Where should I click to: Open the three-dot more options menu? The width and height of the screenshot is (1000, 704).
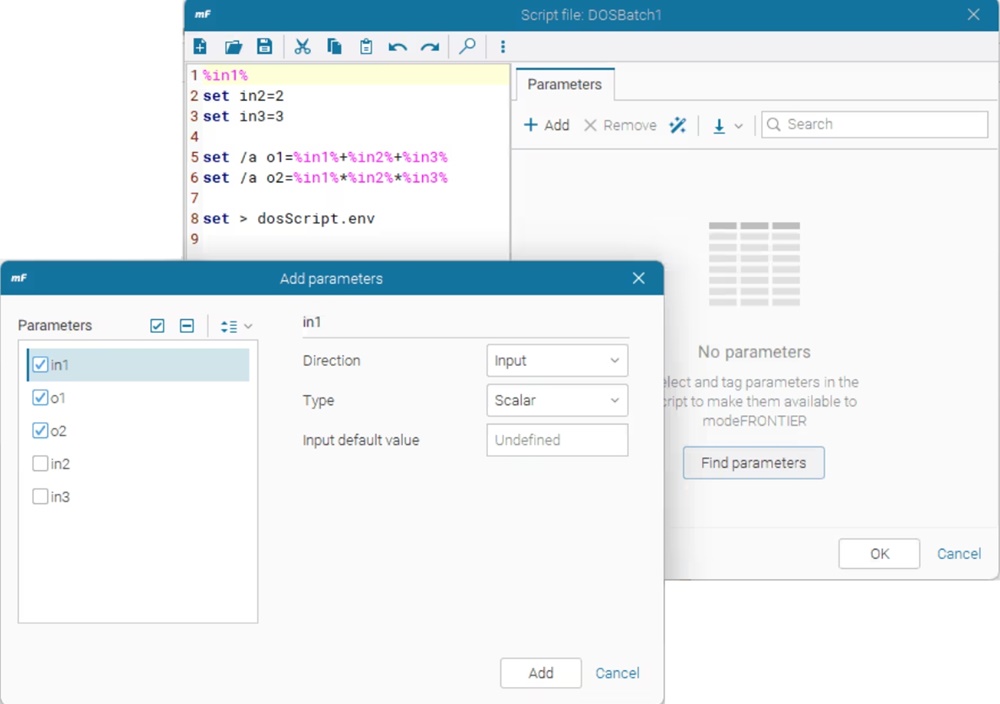point(503,47)
